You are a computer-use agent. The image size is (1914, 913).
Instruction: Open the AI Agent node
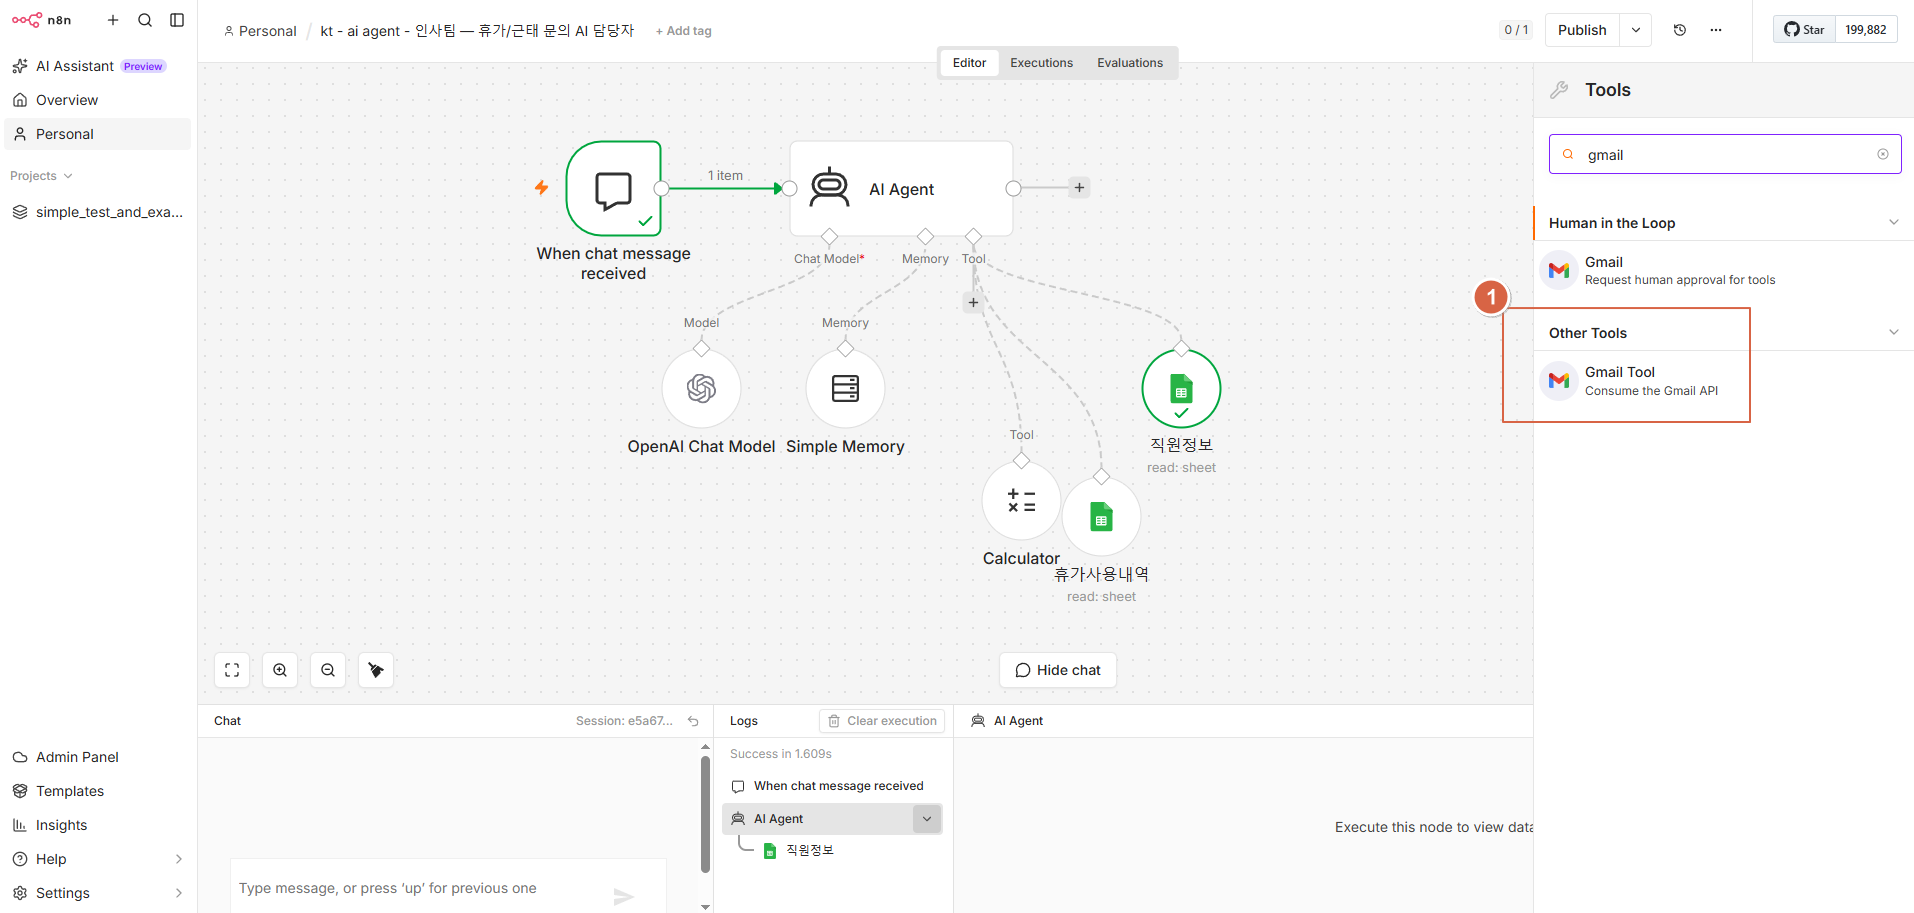(x=901, y=188)
